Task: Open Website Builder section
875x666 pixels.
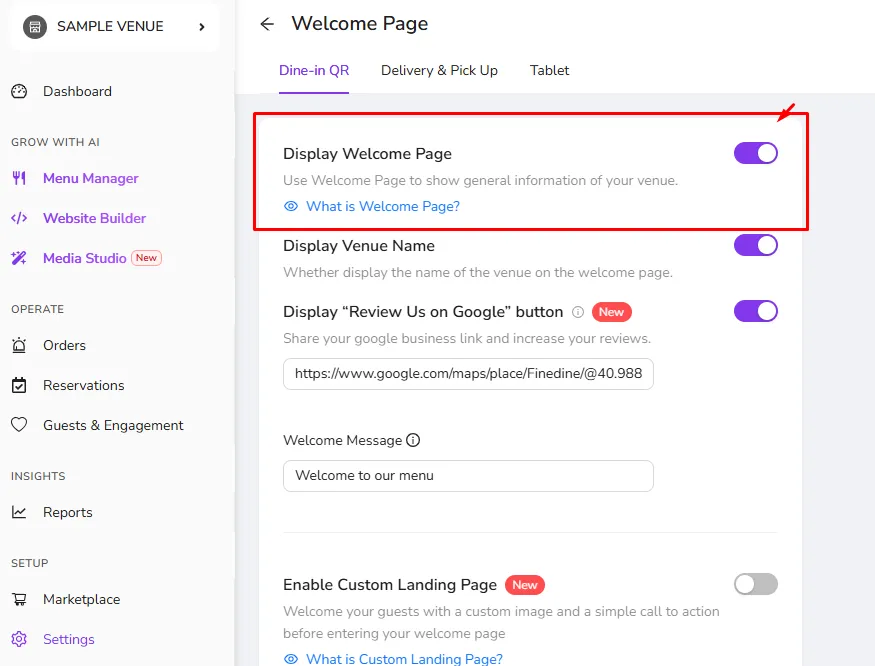Action: coord(94,218)
